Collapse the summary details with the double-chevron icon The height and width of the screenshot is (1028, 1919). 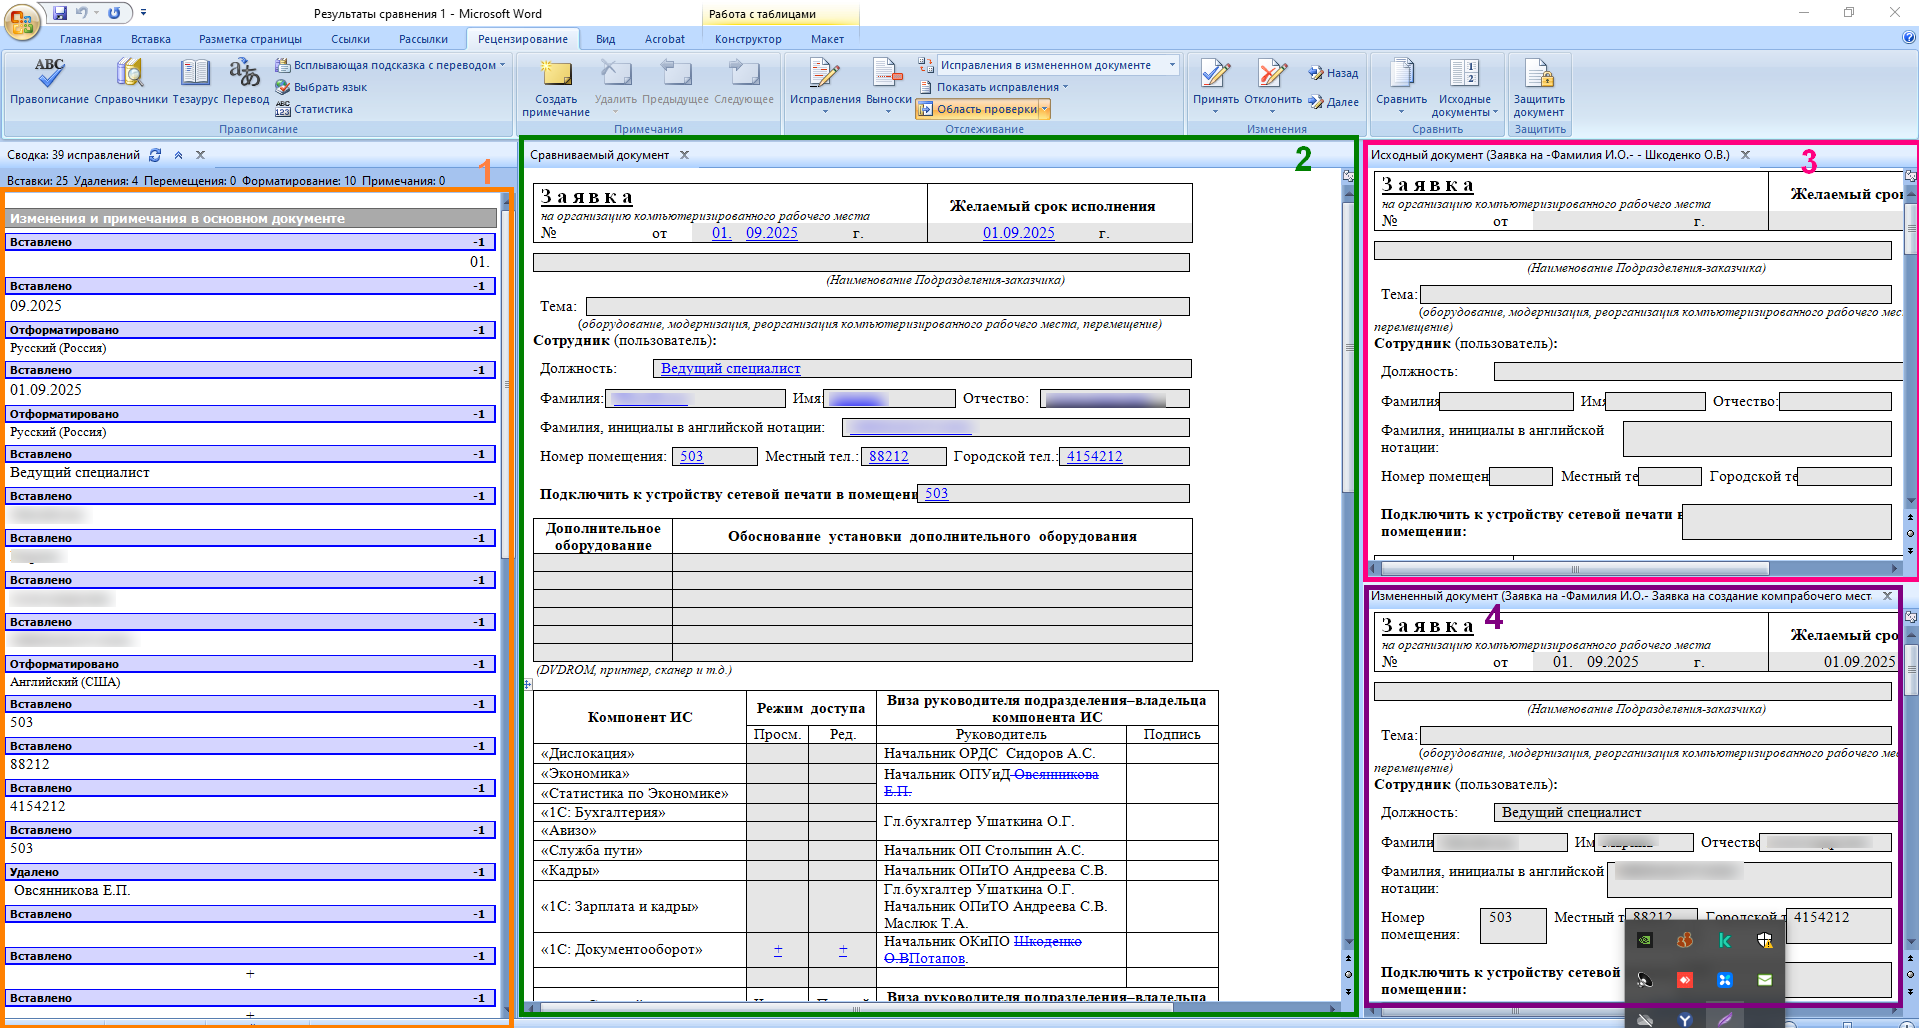tap(178, 155)
